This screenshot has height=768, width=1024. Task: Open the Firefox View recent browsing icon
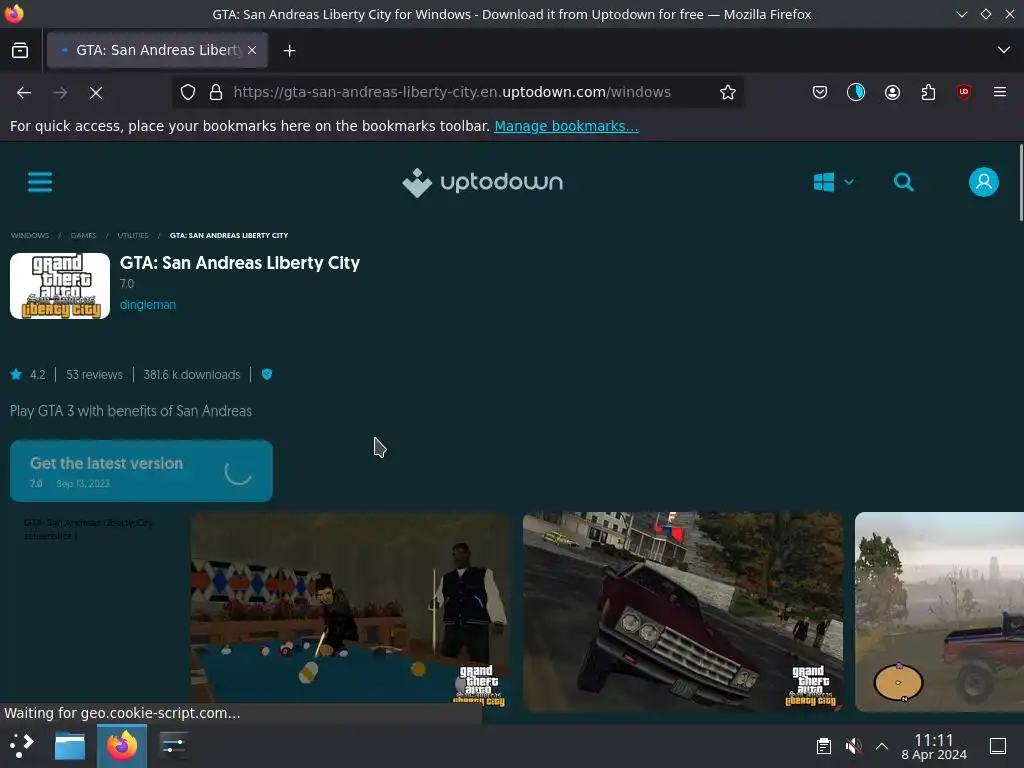point(20,50)
